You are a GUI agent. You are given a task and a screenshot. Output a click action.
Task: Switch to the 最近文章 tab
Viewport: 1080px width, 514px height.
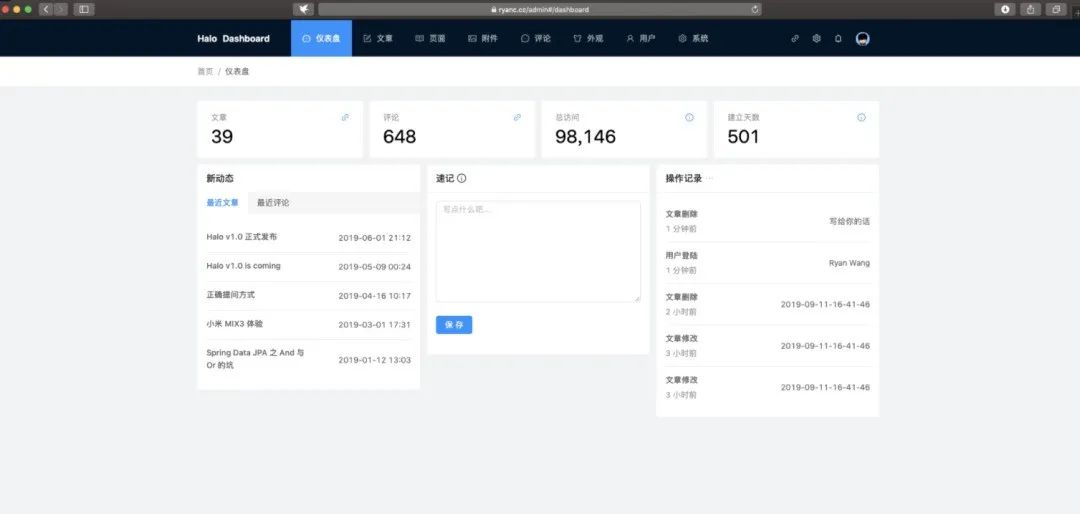click(222, 203)
